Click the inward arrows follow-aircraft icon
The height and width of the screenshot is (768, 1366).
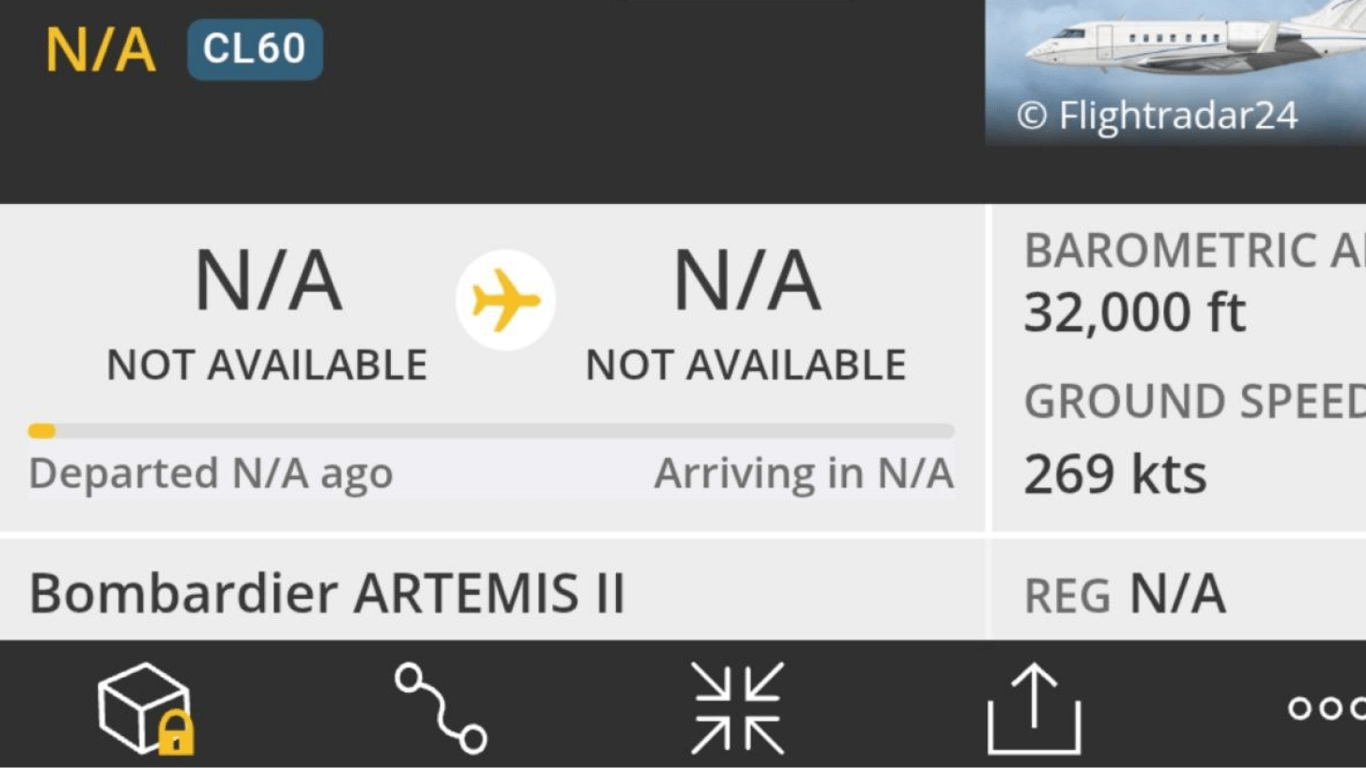coord(738,708)
